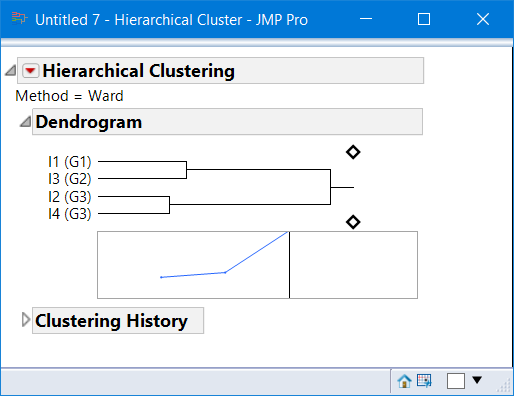The height and width of the screenshot is (396, 514).
Task: Click the Hierarchical Clustering title bar
Action: 220,70
